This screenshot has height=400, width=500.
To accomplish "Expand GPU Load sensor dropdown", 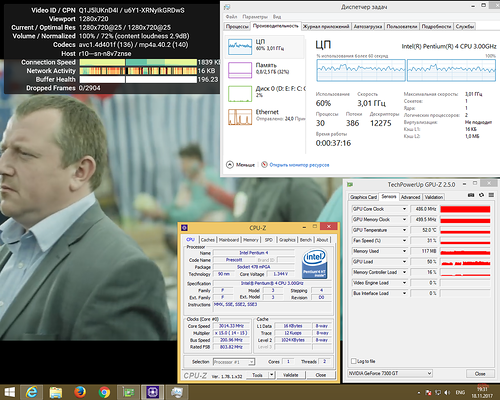I will tap(404, 262).
